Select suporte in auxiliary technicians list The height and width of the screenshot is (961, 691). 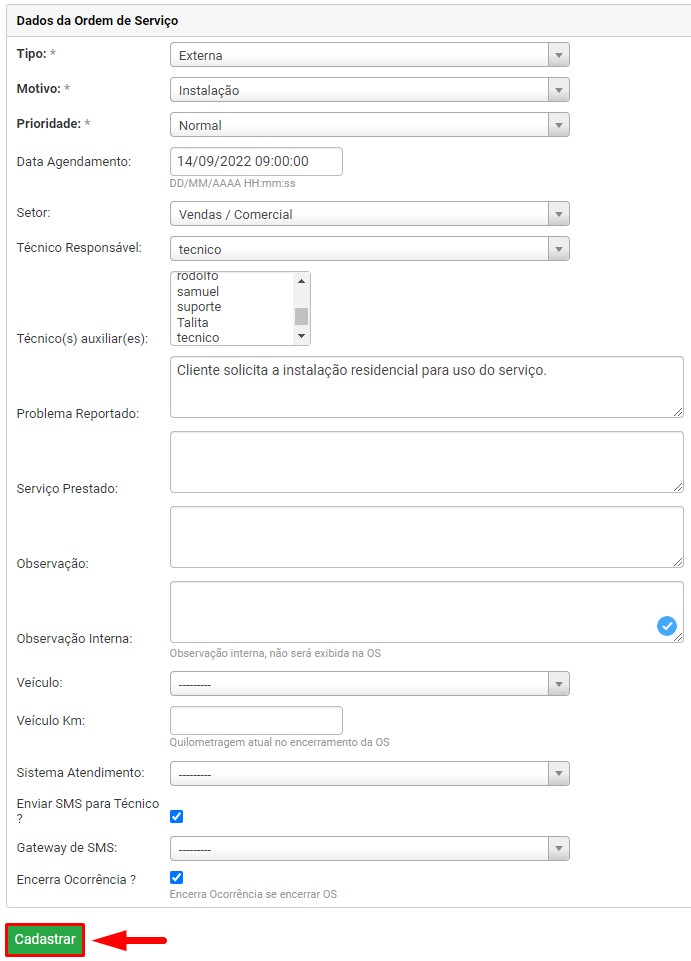click(x=199, y=307)
